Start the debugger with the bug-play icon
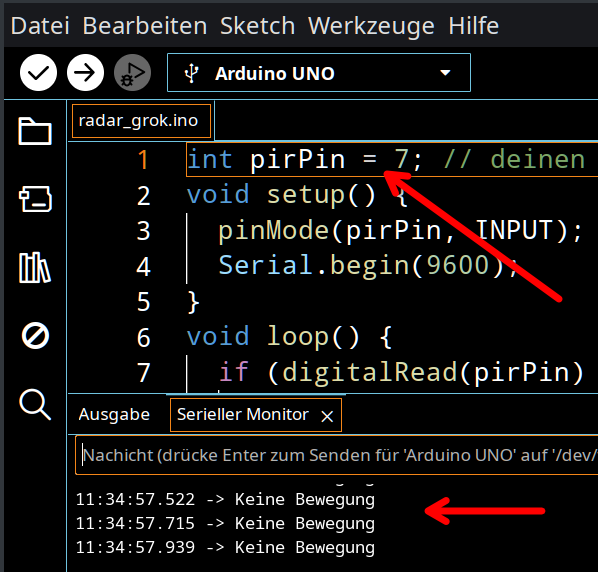598x572 pixels. (x=132, y=72)
